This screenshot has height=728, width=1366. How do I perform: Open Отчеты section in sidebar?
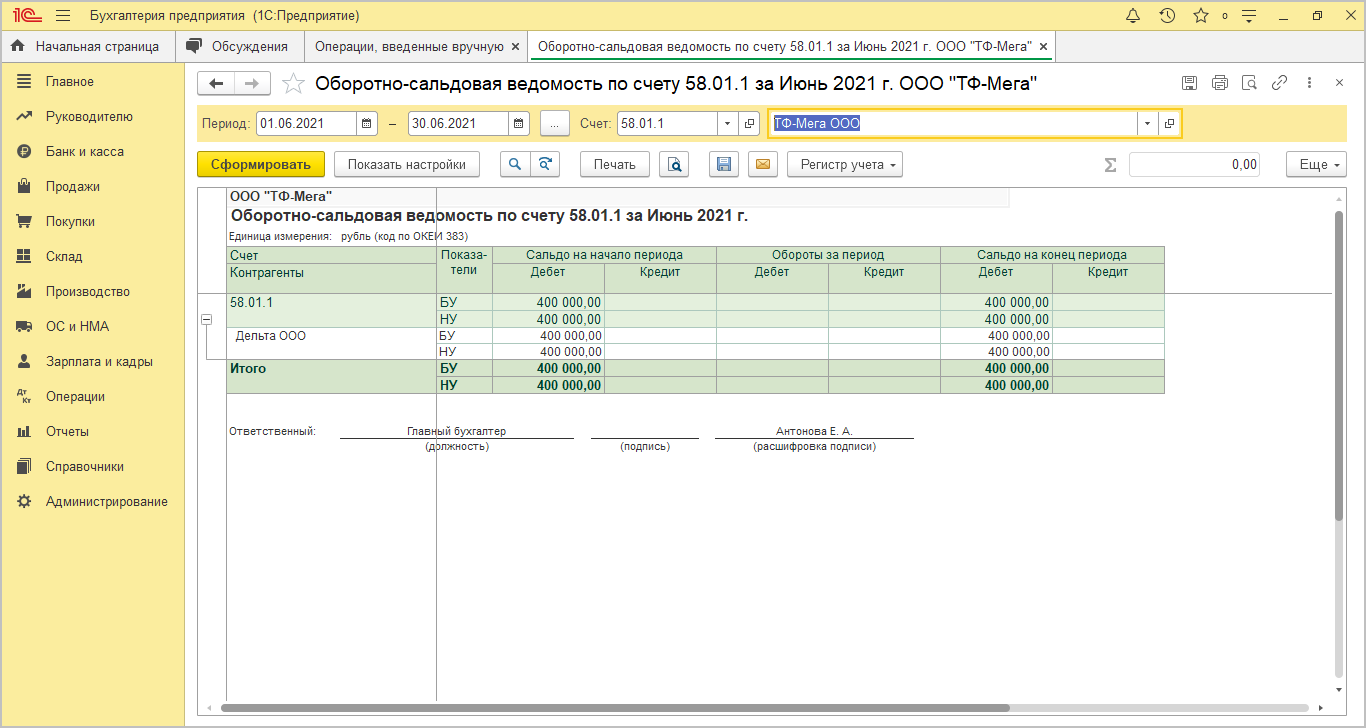pos(92,432)
